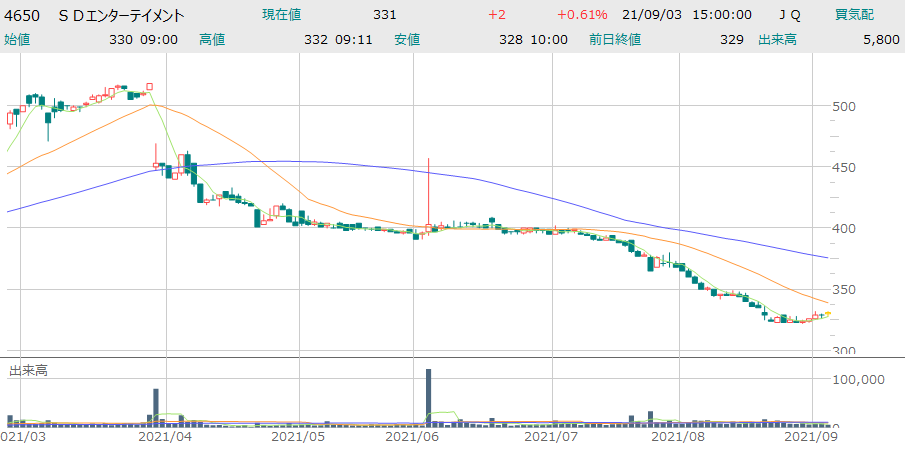Select the 2021/08 date axis label

(677, 437)
